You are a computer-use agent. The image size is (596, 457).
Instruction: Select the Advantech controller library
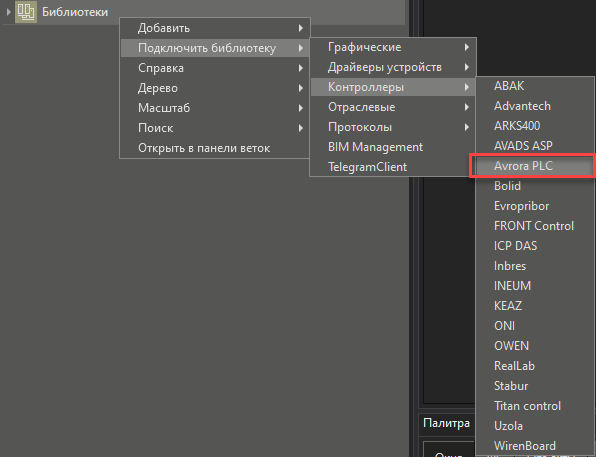click(x=535, y=106)
